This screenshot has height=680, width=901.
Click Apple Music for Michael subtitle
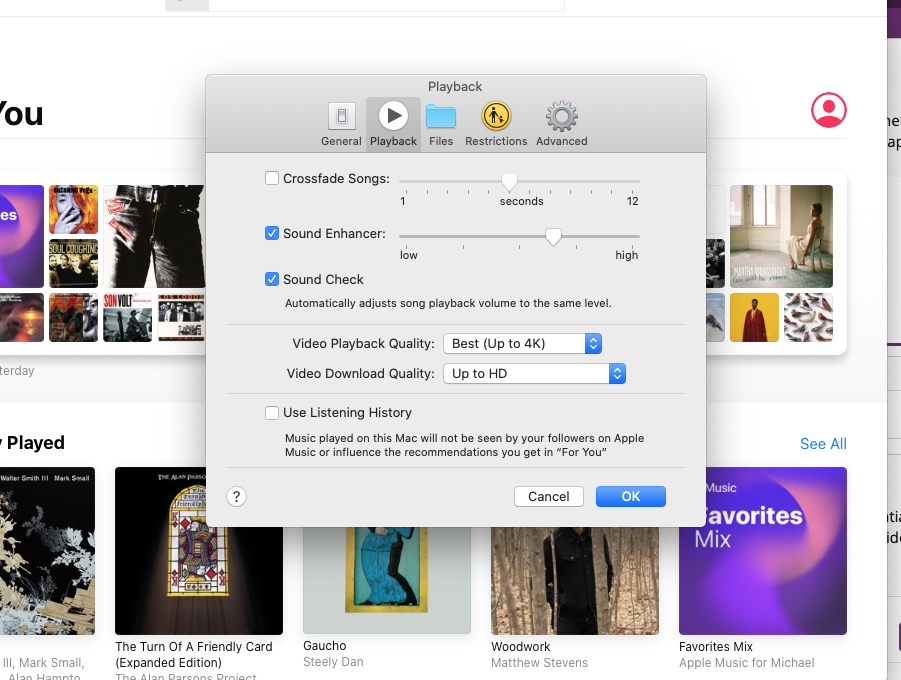tap(746, 663)
